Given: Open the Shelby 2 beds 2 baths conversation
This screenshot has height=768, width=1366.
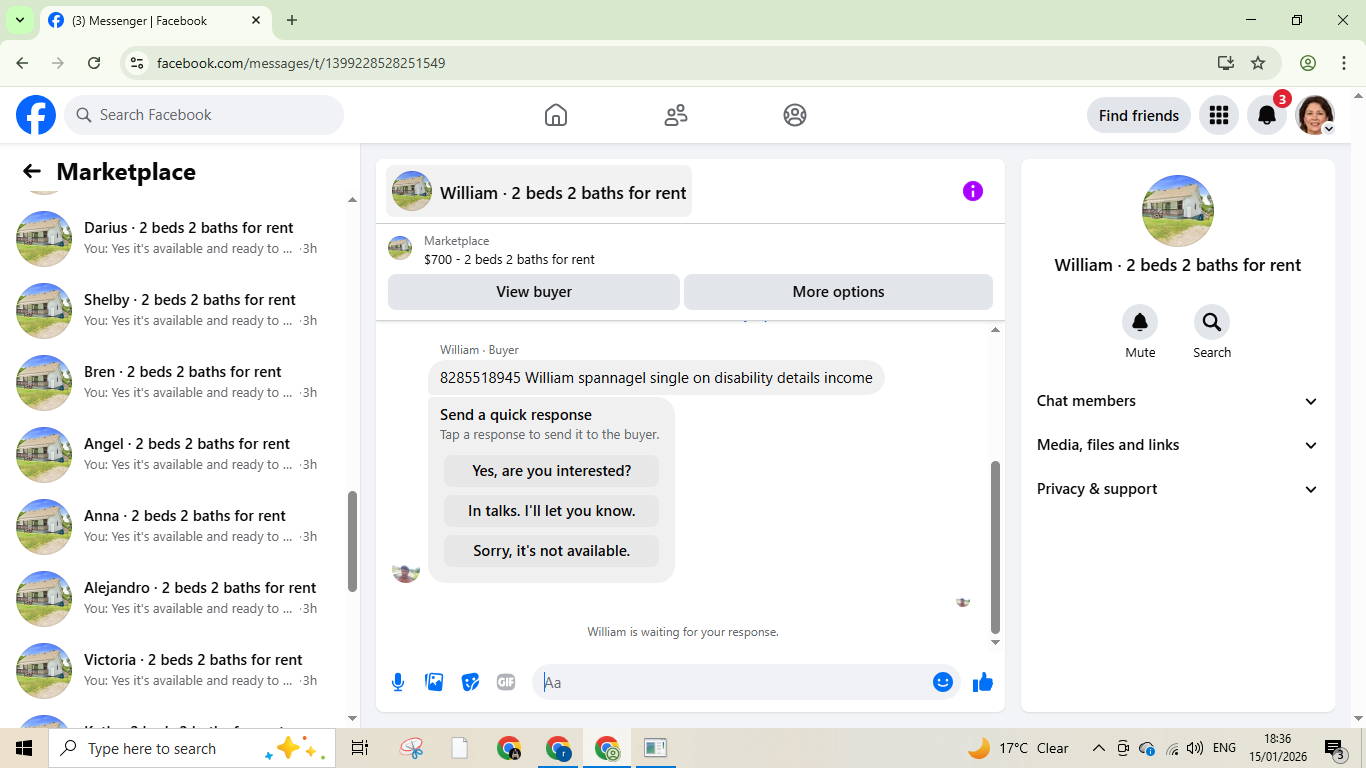Looking at the screenshot, I should 176,310.
